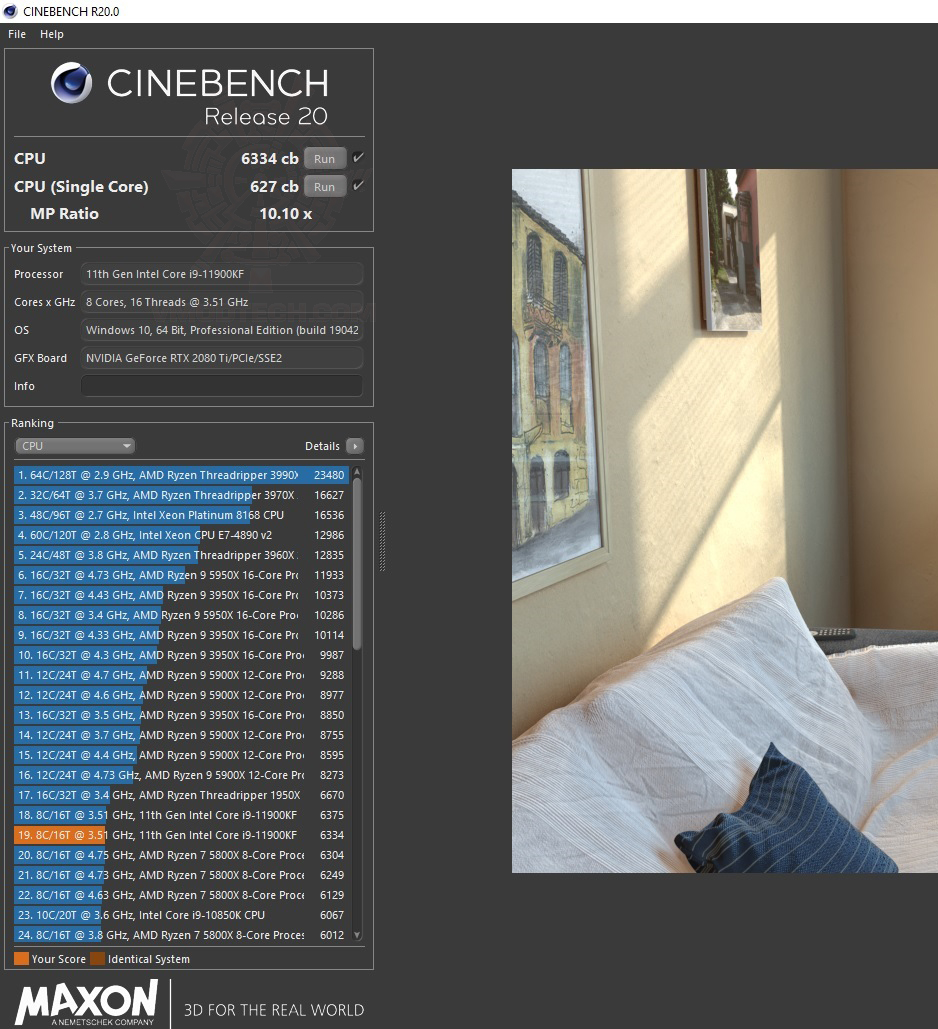The width and height of the screenshot is (938, 1029).
Task: Toggle the CPU test checkbox
Action: point(358,158)
